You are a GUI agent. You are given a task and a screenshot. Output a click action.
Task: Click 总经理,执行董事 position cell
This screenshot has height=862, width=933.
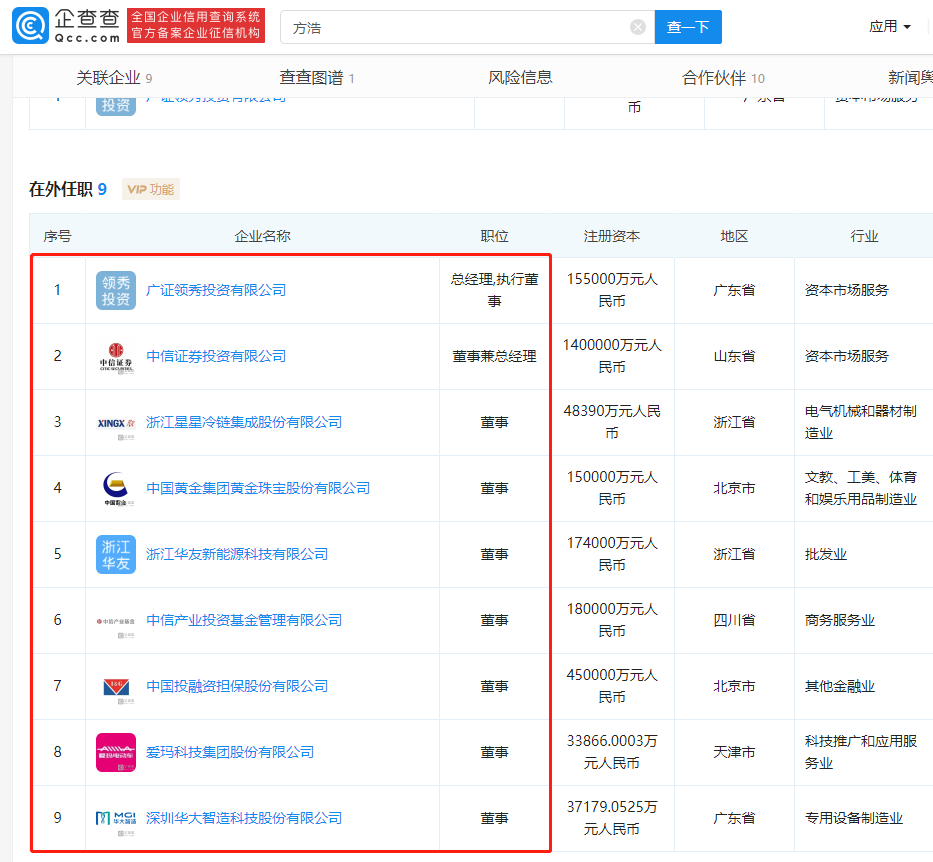[494, 290]
